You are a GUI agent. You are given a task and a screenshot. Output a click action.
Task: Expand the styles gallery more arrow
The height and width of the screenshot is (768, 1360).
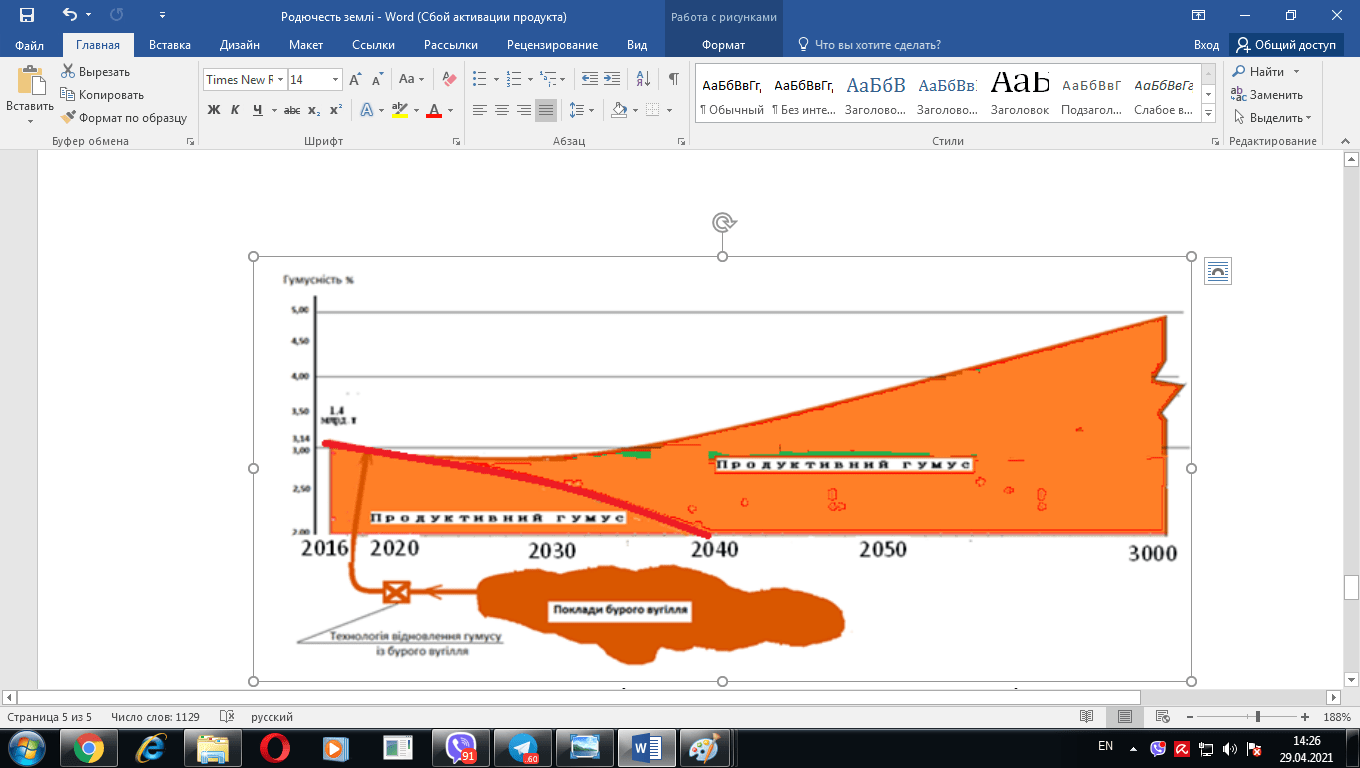[1208, 114]
